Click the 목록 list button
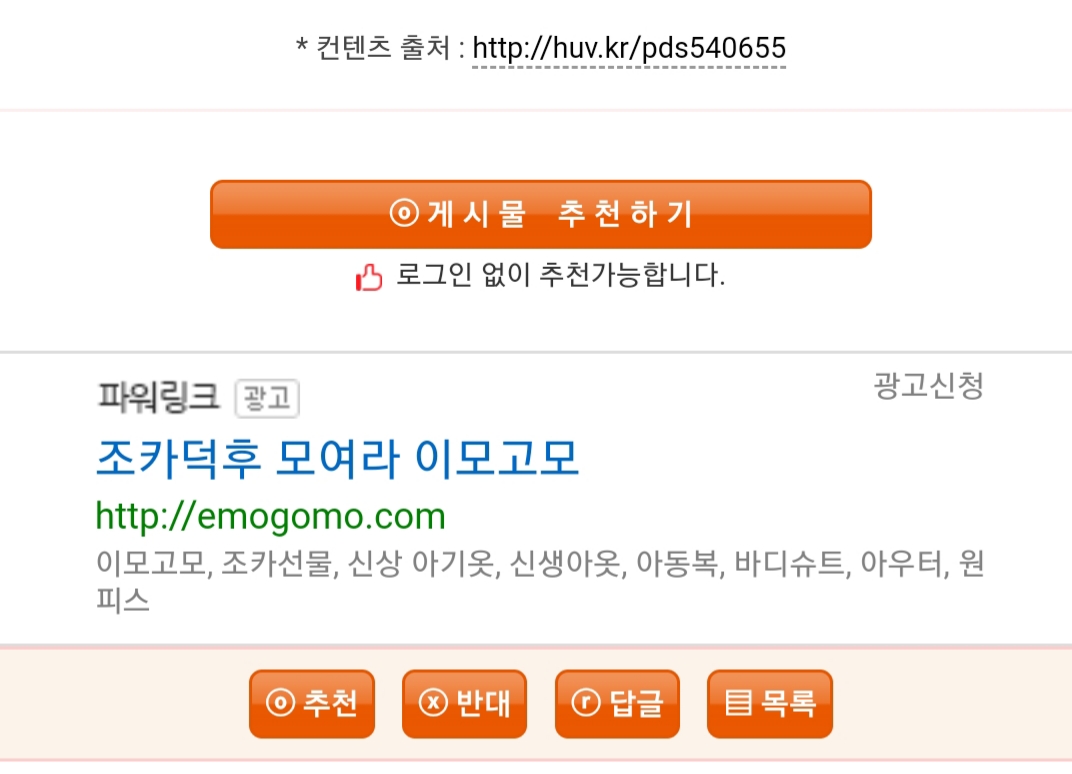Screen dimensions: 1072x774 pos(770,704)
